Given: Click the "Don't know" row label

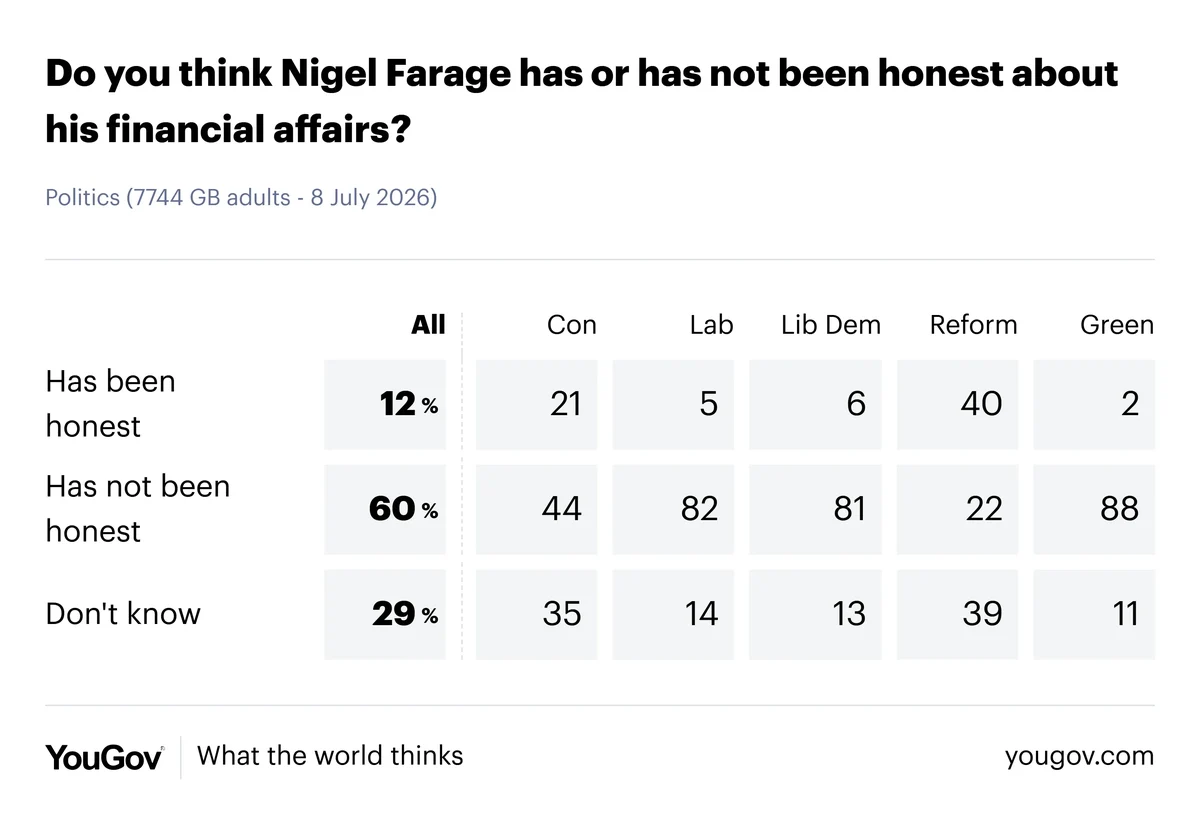Looking at the screenshot, I should 123,613.
